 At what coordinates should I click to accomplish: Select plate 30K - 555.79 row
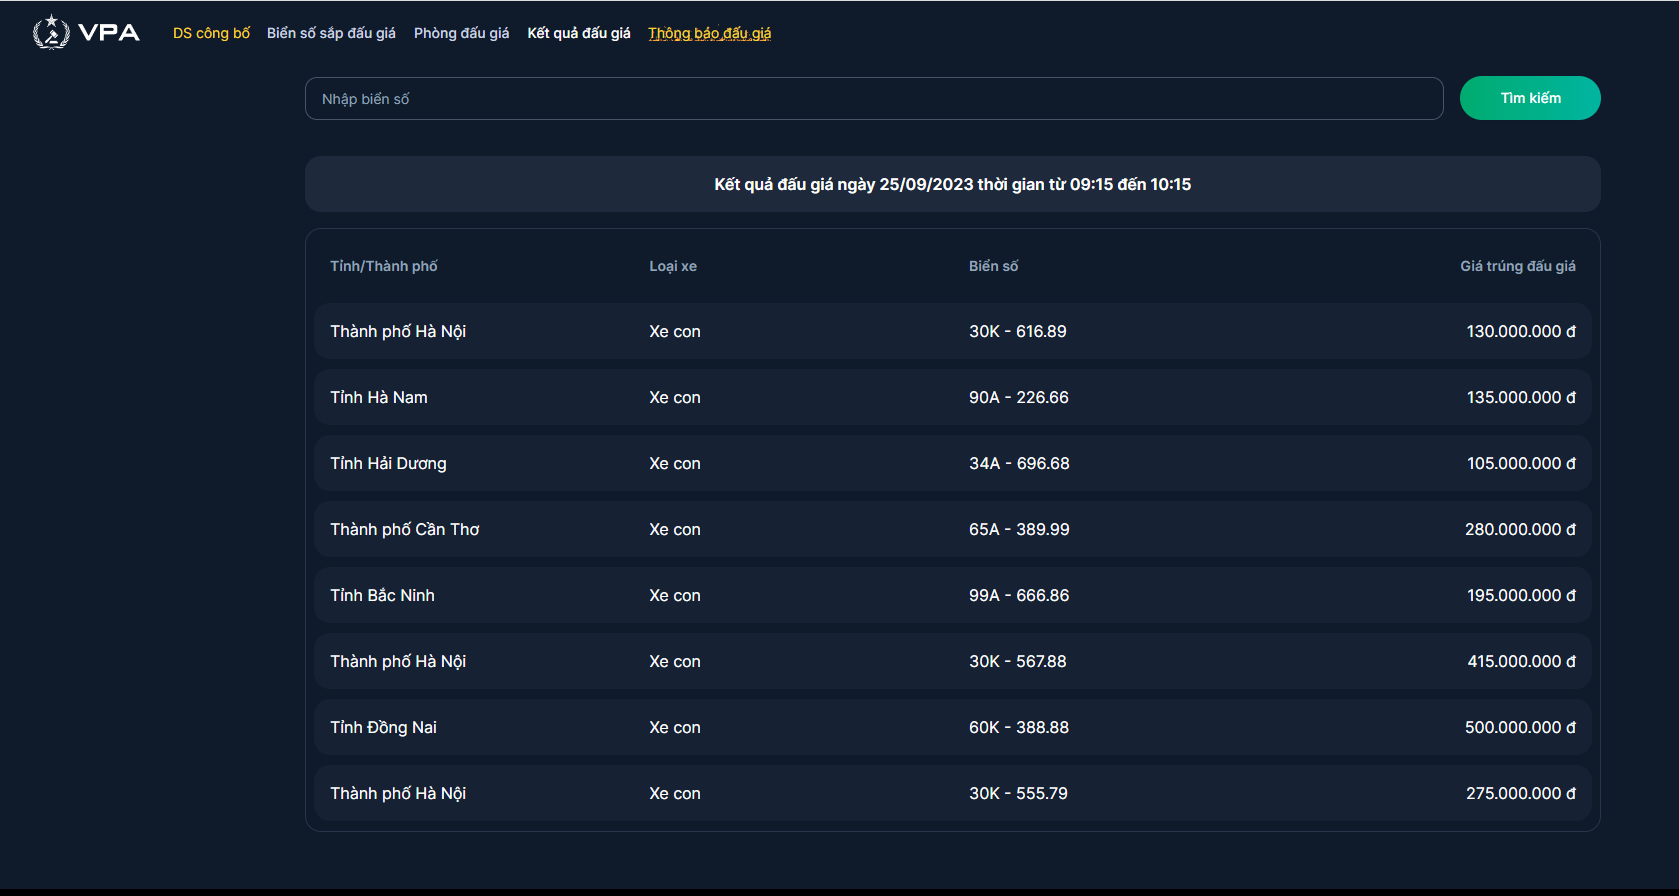(952, 793)
